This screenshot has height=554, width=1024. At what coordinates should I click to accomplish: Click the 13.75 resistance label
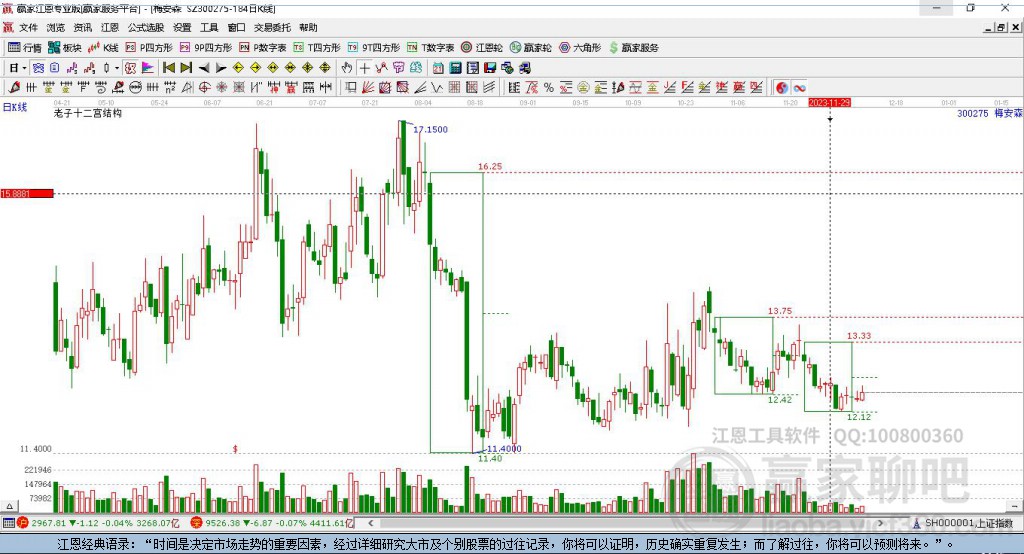click(x=780, y=311)
